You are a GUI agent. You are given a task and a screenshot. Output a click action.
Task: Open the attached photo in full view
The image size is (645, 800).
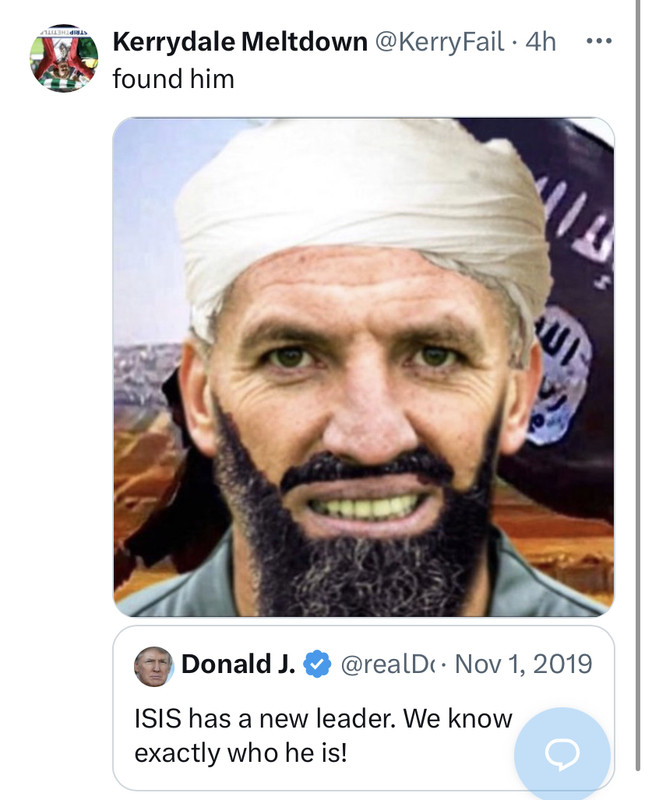pos(363,367)
